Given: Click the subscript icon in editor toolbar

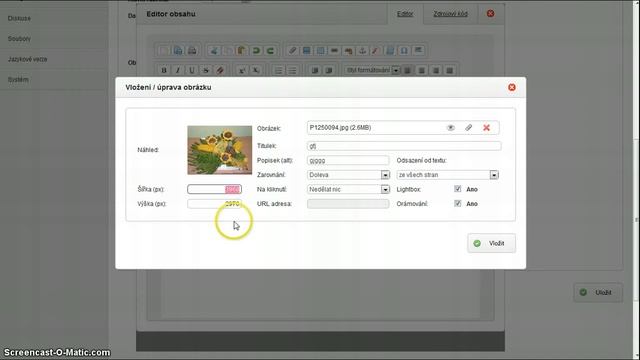Looking at the screenshot, I should [x=256, y=70].
